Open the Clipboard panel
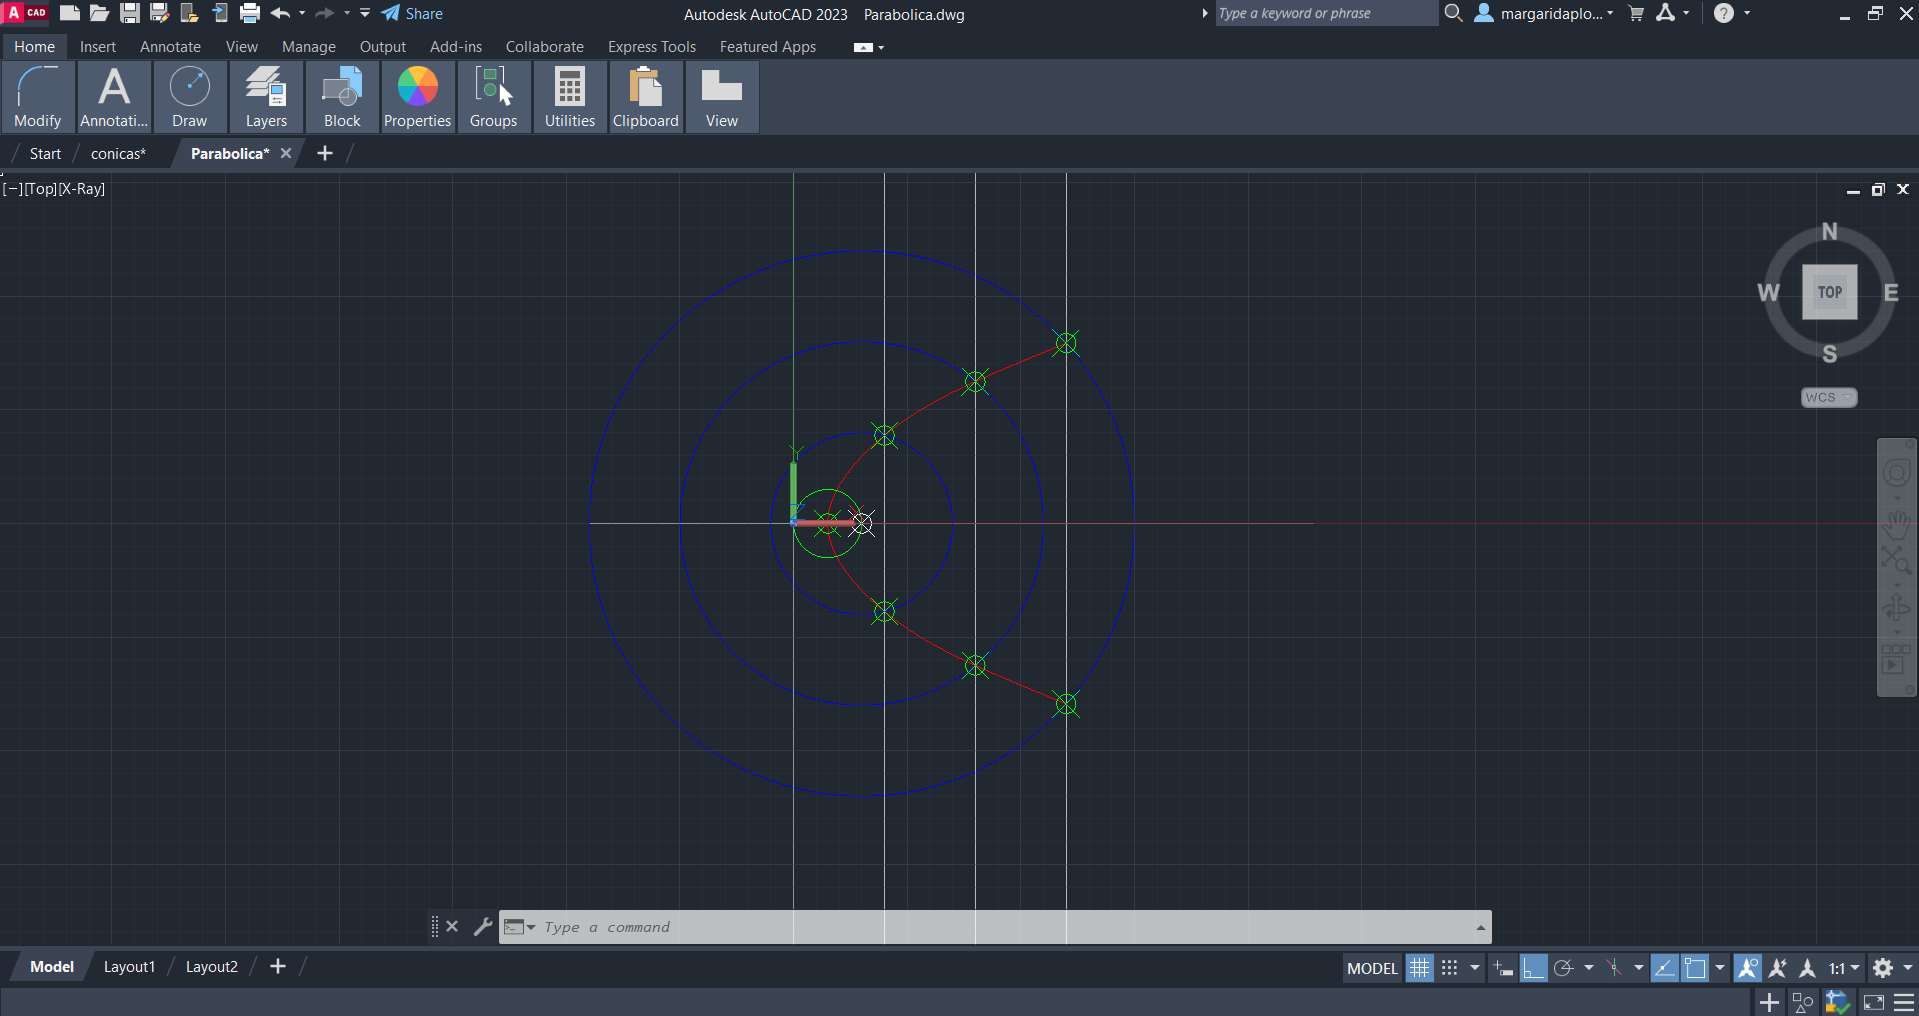The height and width of the screenshot is (1016, 1919). [x=645, y=97]
